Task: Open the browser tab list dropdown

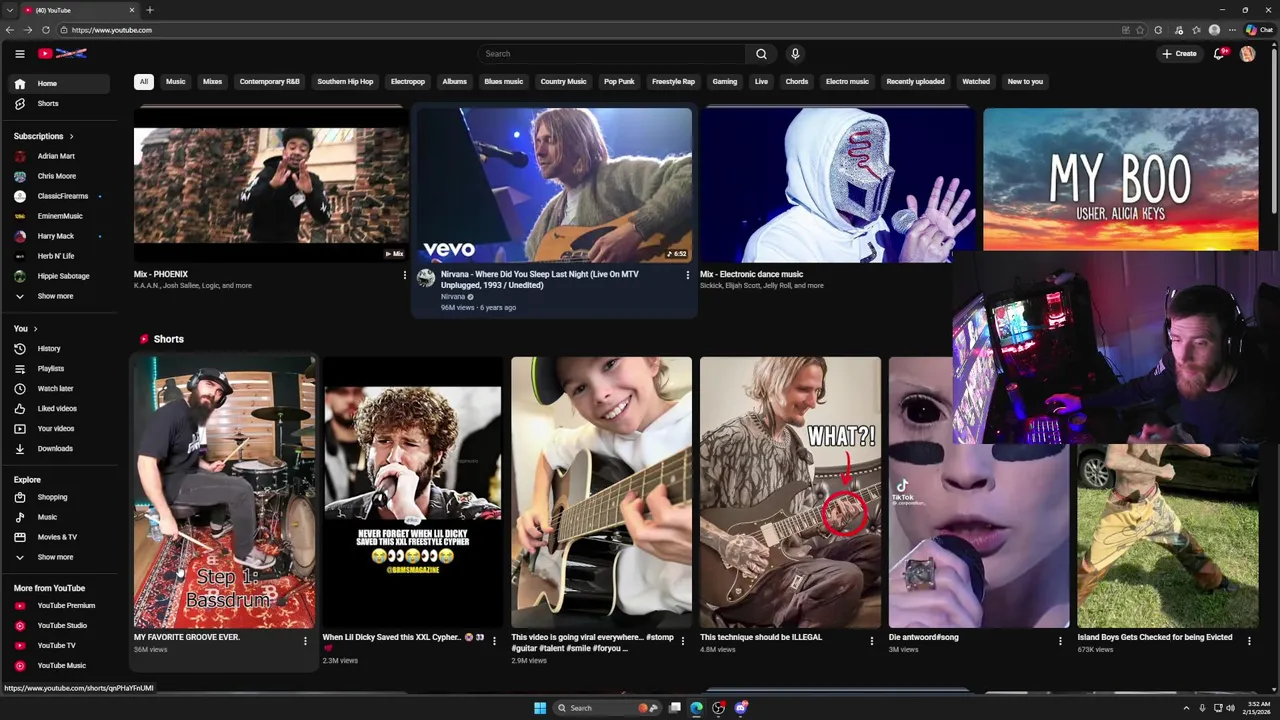Action: 9,10
